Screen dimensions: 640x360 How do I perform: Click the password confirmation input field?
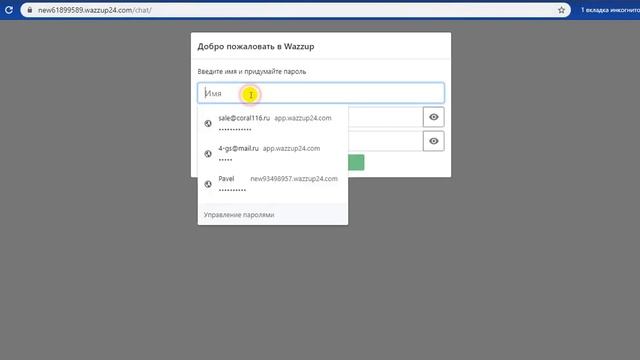(385, 141)
